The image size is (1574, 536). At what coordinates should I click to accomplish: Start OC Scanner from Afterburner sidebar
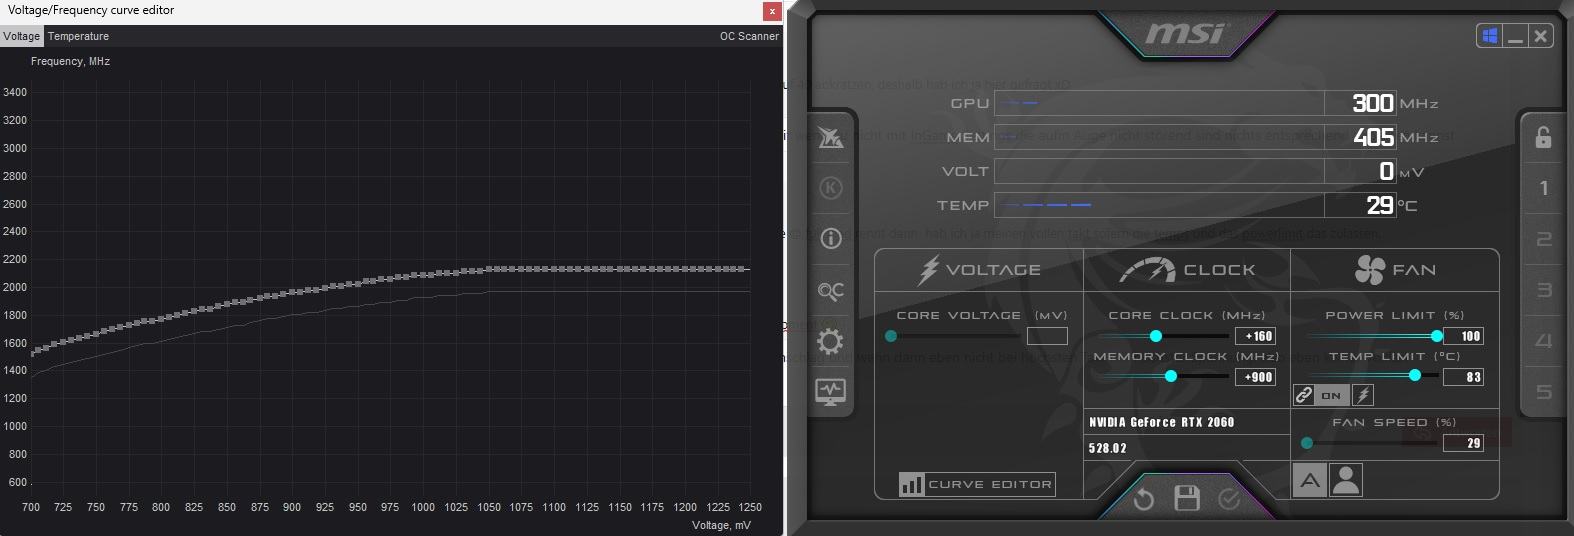point(830,291)
